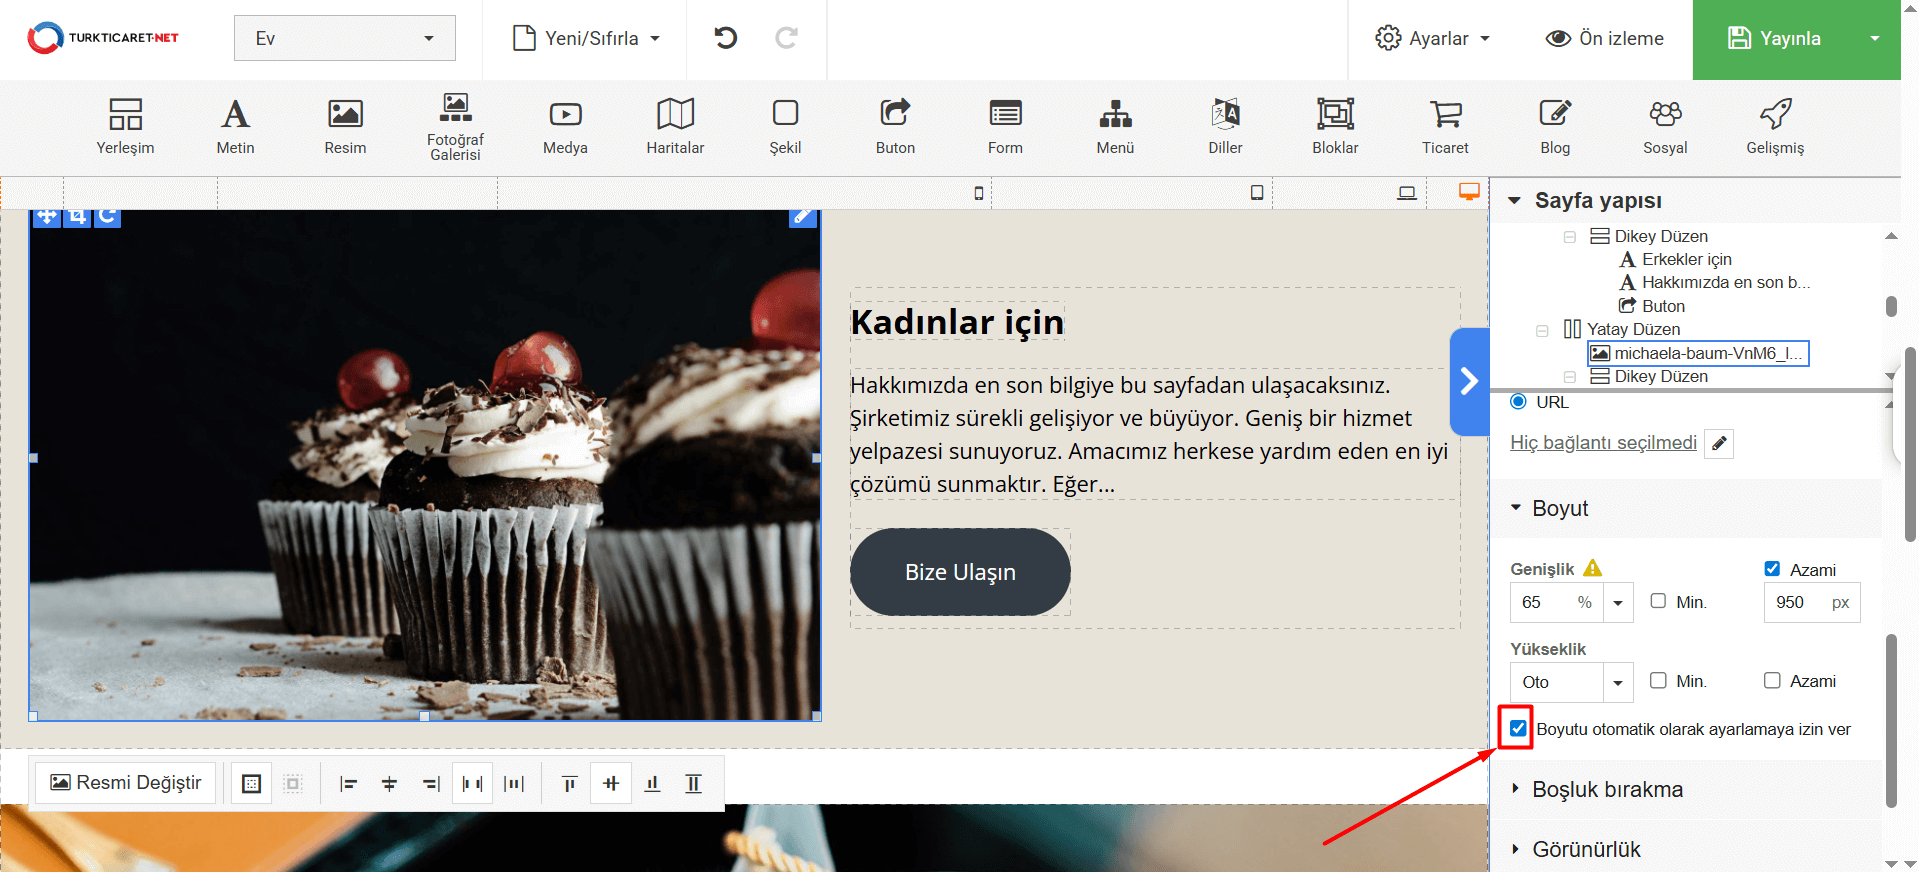Select michaela-baum image tree item

click(1698, 353)
